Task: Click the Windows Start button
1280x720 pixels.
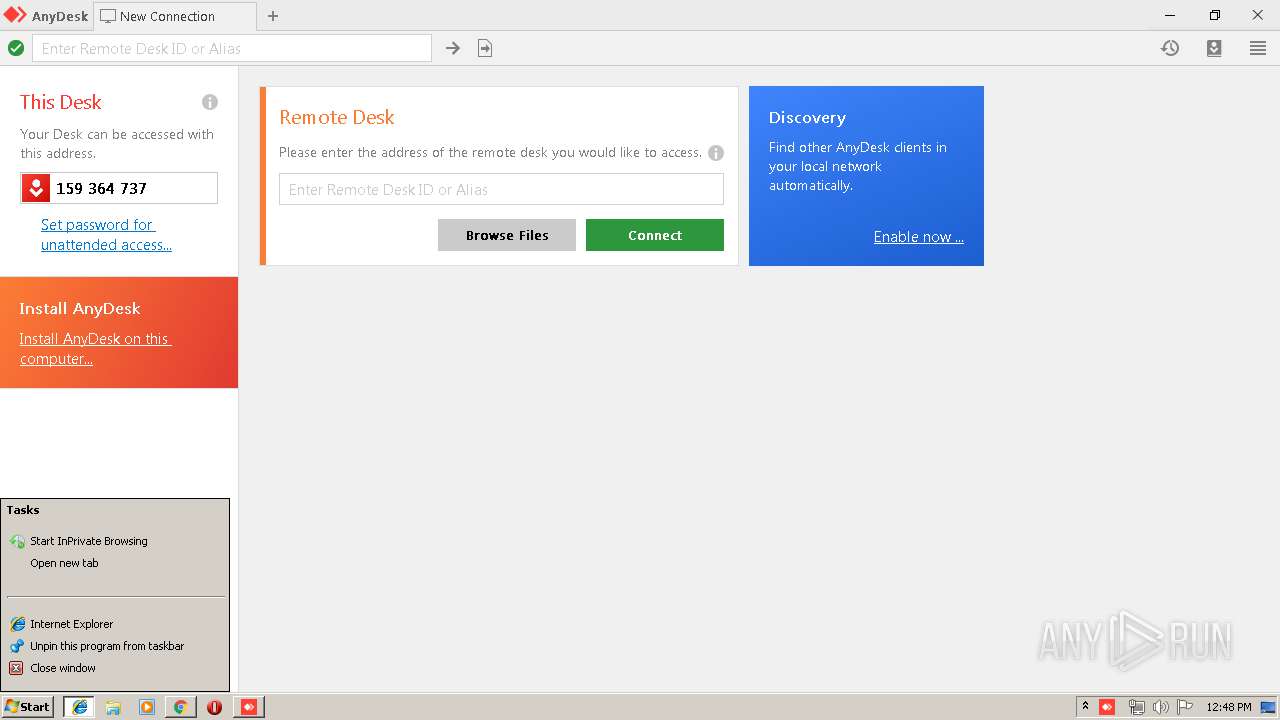Action: click(x=28, y=707)
